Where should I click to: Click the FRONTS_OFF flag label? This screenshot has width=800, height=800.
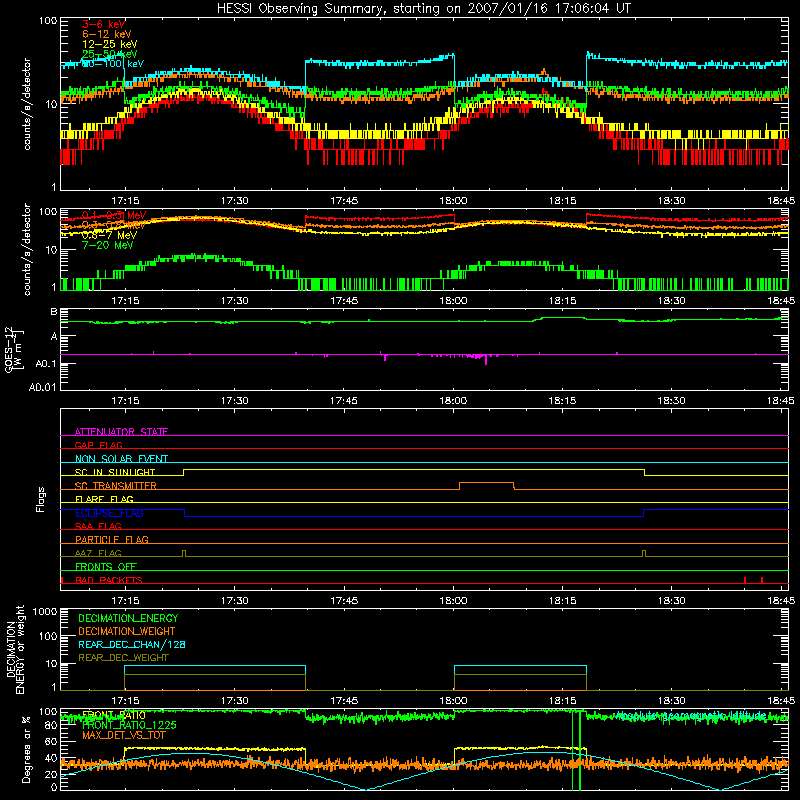[106, 566]
